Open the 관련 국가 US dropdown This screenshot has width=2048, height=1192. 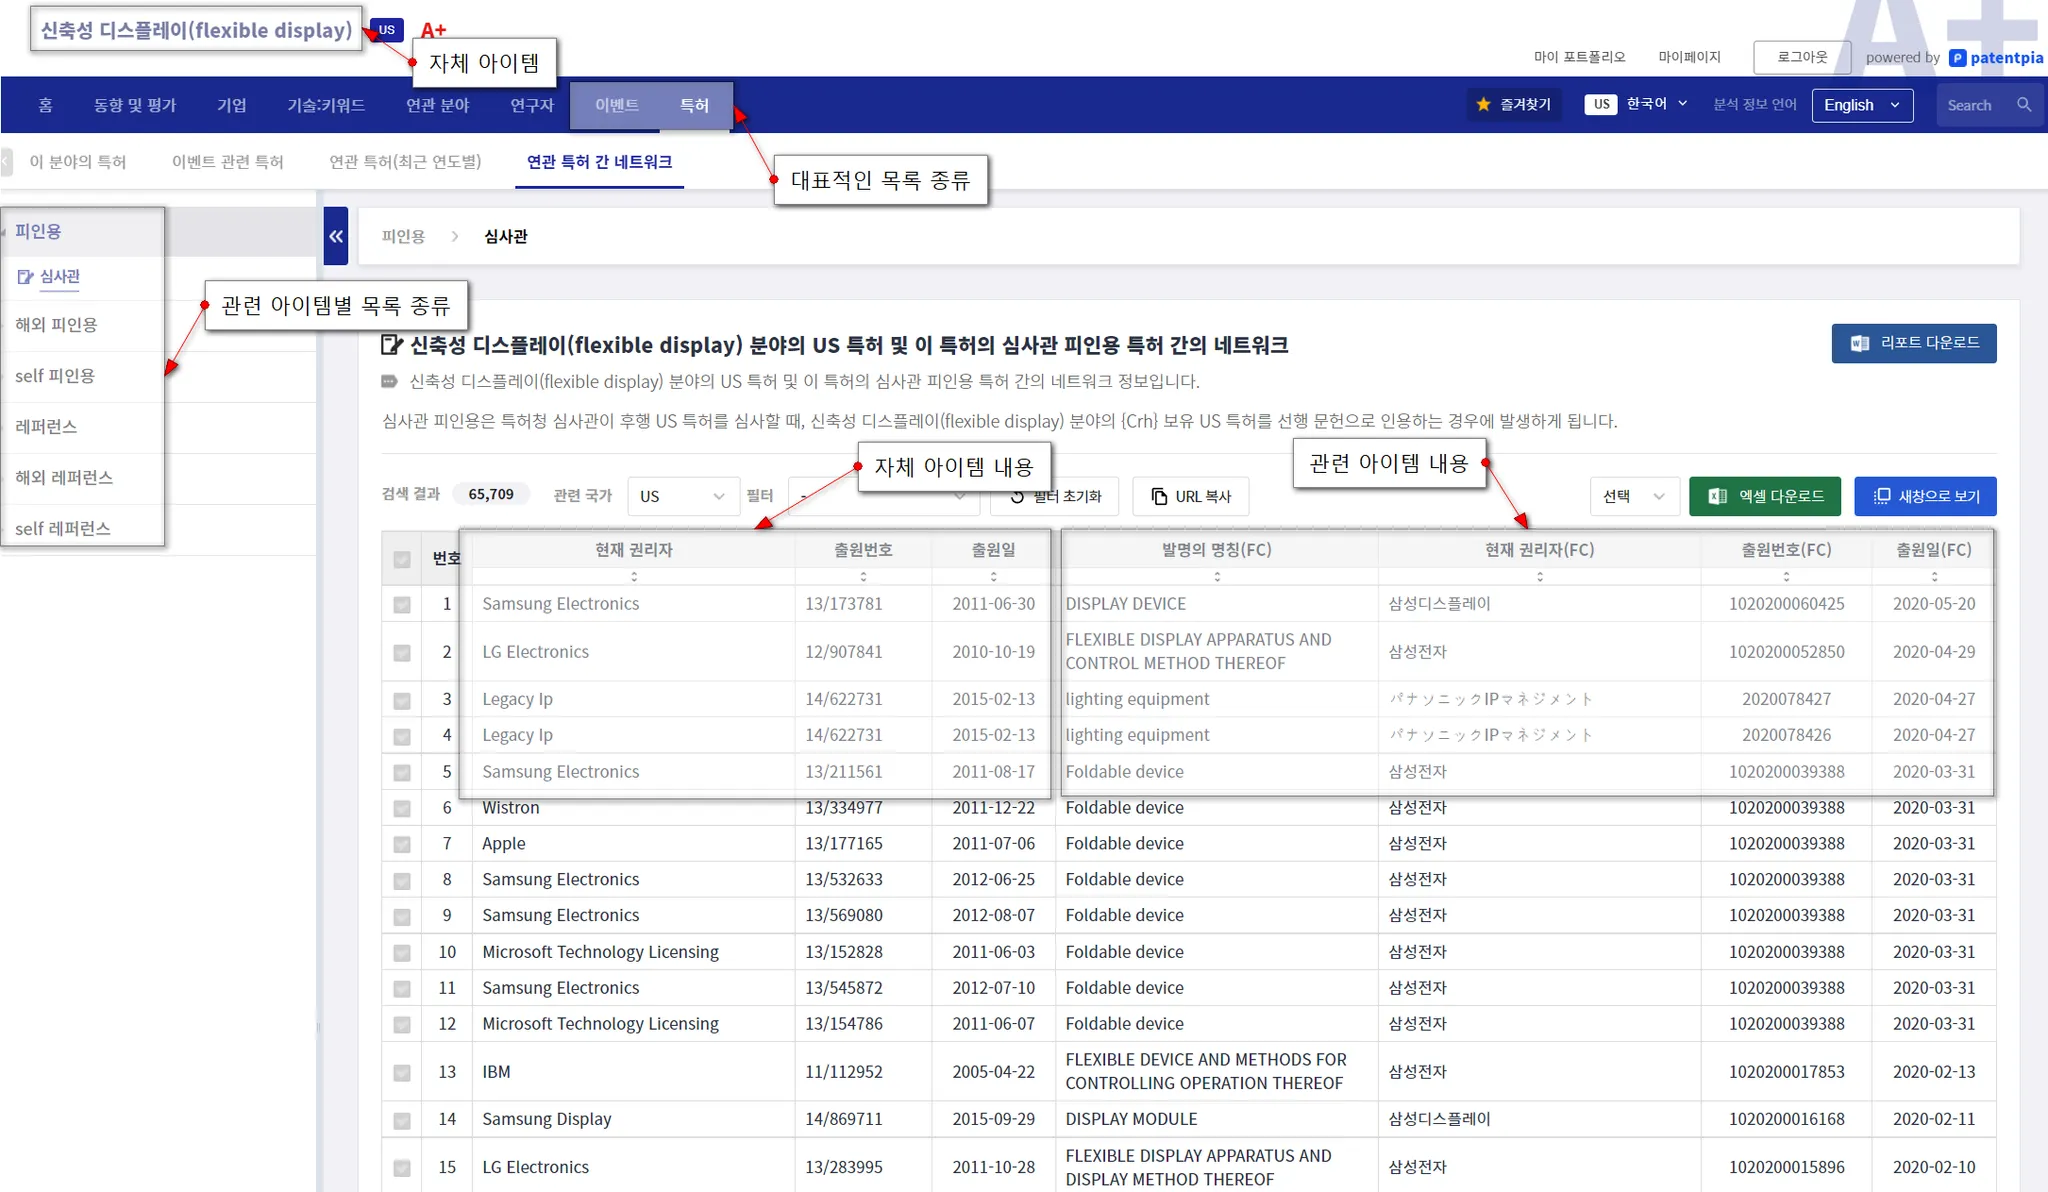682,496
